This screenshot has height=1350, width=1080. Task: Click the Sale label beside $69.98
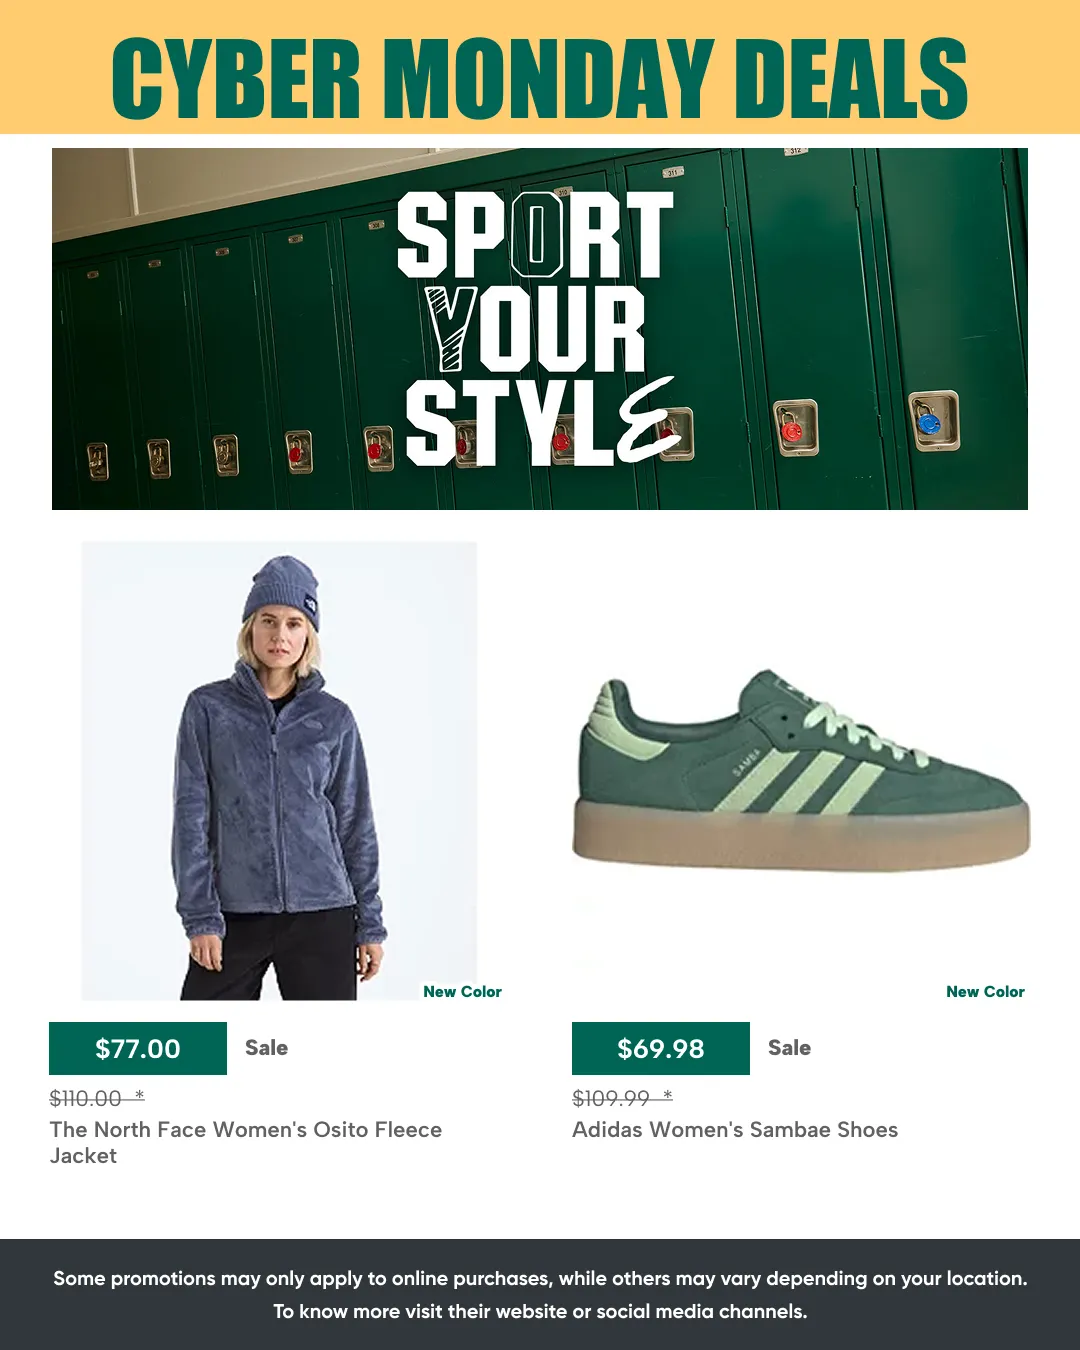(x=790, y=1048)
